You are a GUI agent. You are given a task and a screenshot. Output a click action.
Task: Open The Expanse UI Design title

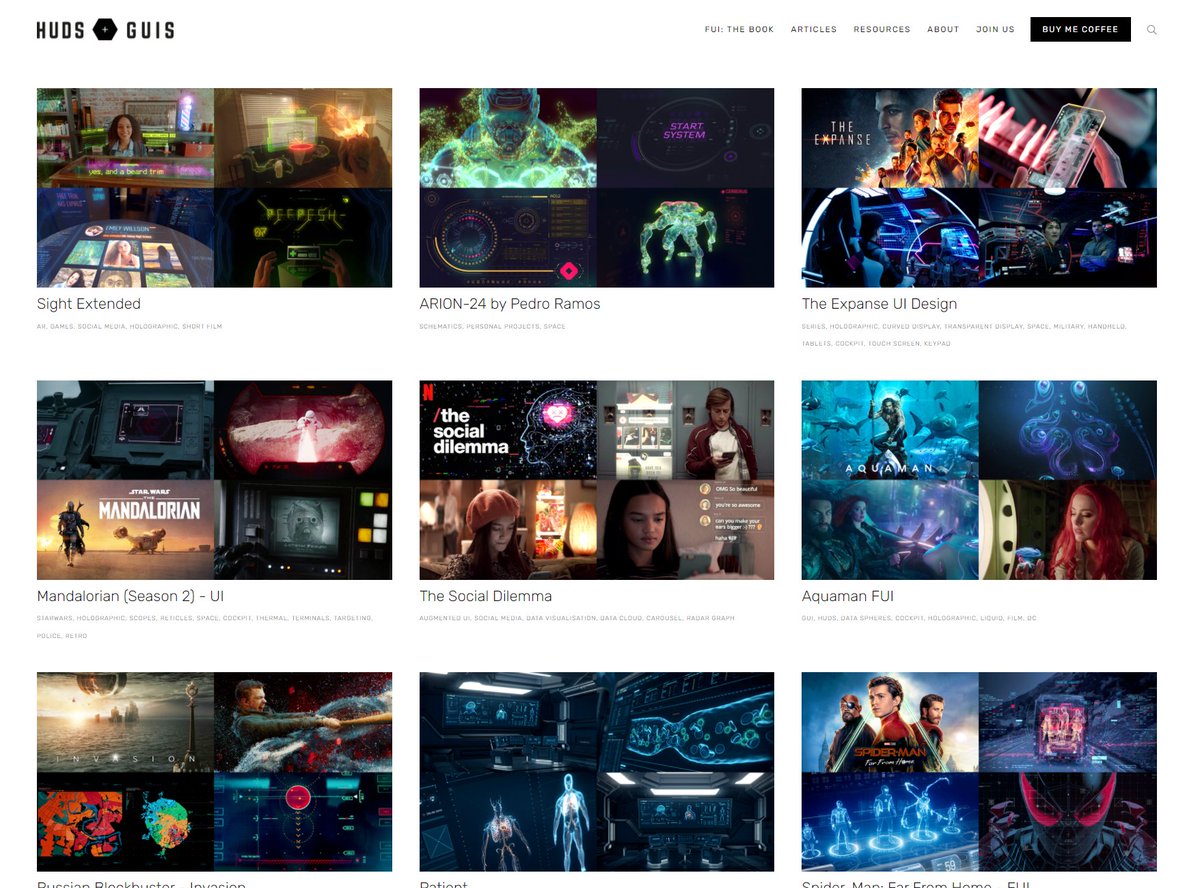tap(879, 304)
